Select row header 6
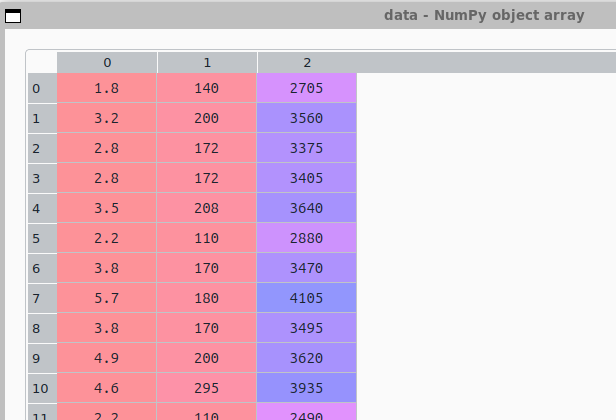This screenshot has width=616, height=420. (42, 268)
